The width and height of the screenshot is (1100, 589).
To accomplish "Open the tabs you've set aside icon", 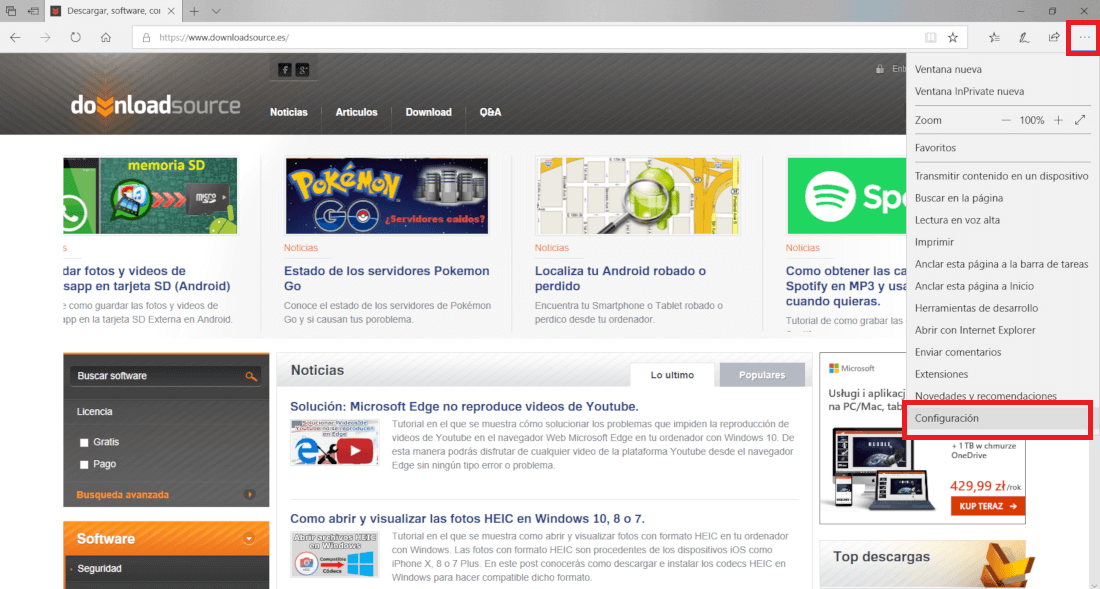I will tap(11, 11).
